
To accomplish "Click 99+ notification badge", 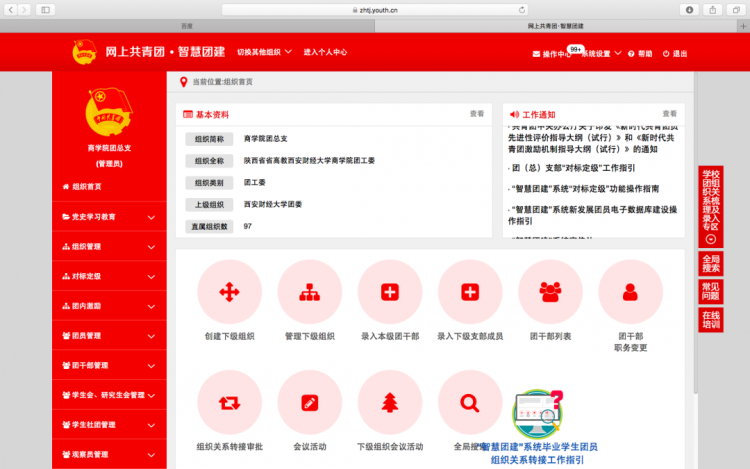I will [575, 49].
